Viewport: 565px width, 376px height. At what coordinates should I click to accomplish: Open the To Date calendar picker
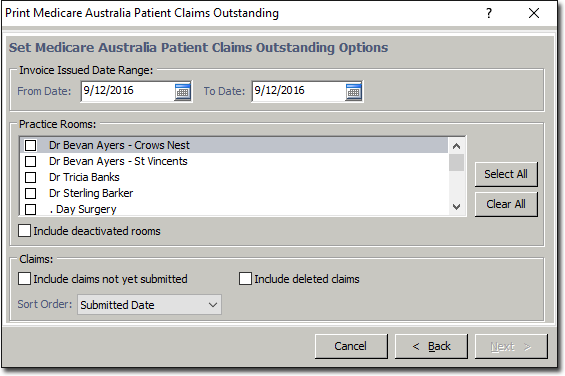coord(353,92)
